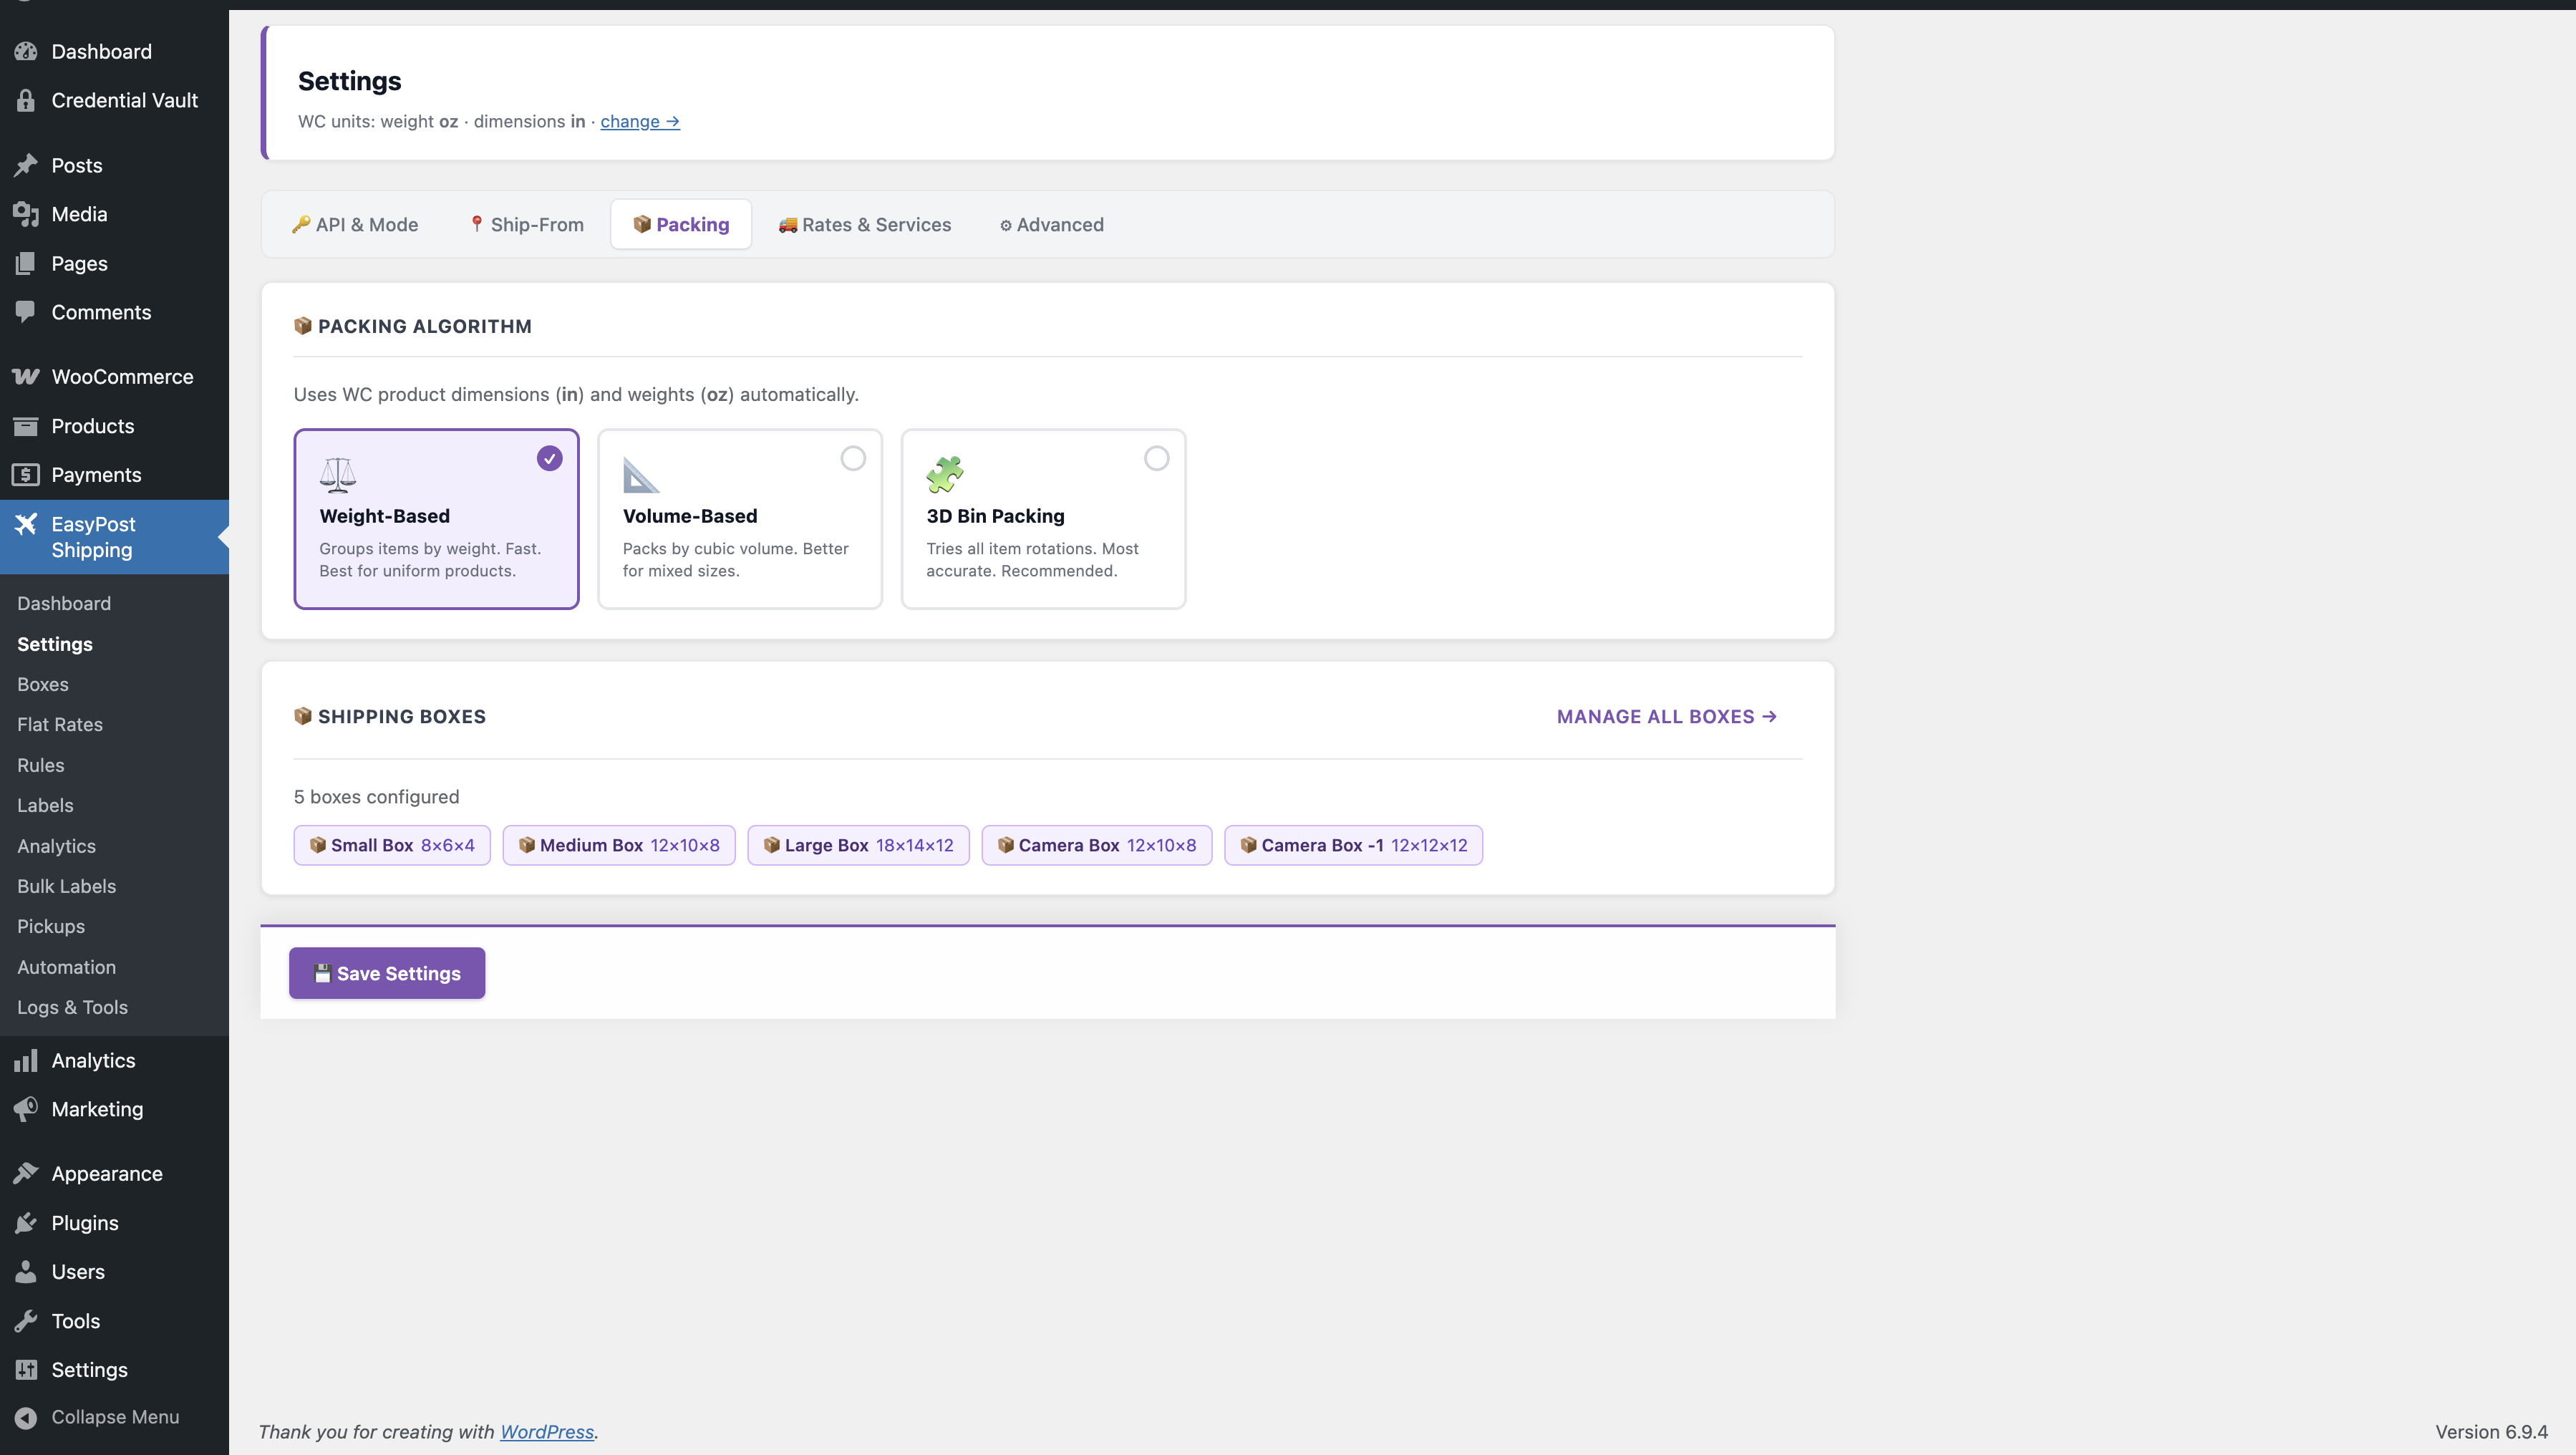Click the Medium Box 12×10×8 chip

click(x=619, y=845)
